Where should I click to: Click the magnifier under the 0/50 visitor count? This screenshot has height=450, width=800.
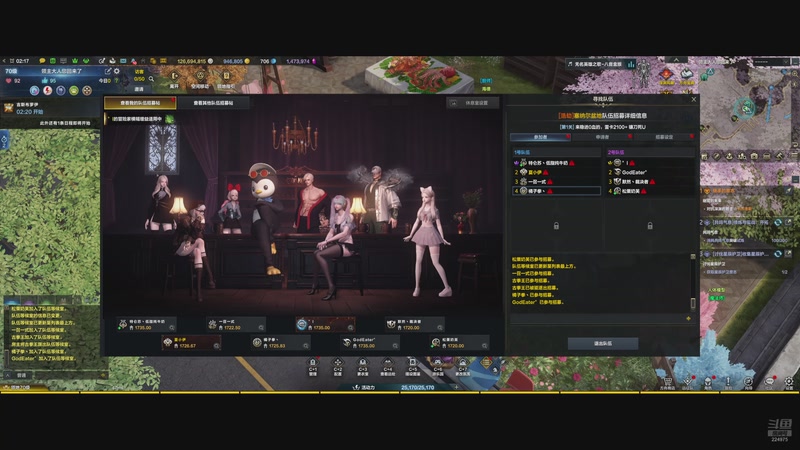tap(152, 79)
